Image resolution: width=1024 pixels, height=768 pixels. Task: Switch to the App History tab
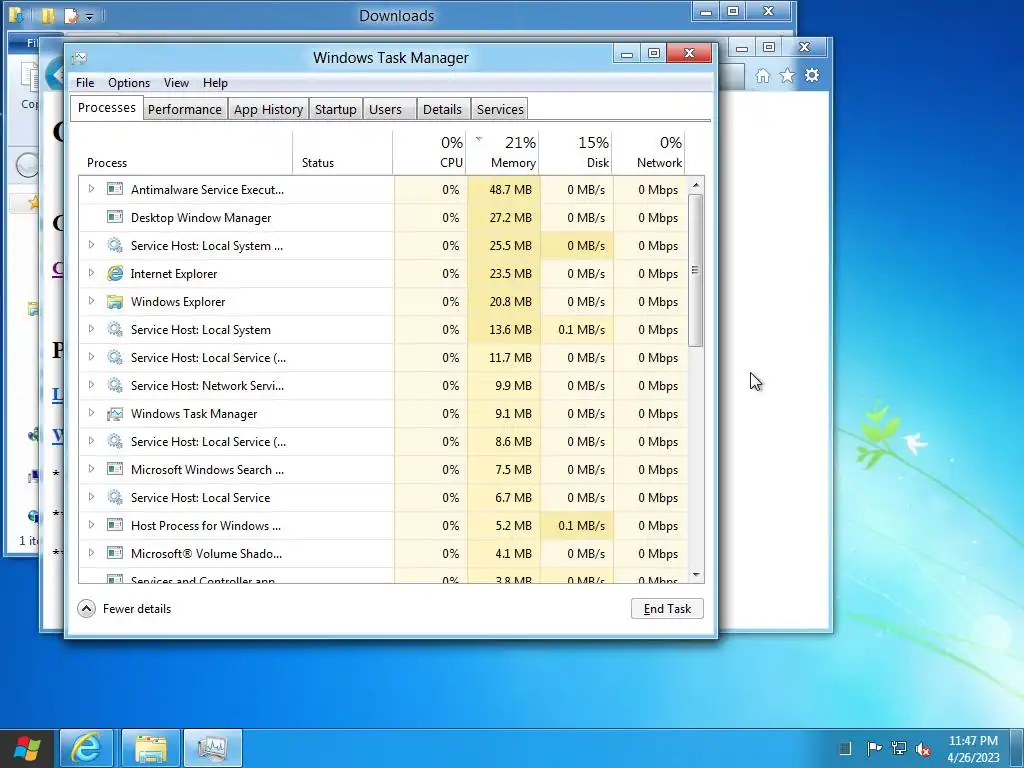tap(268, 109)
